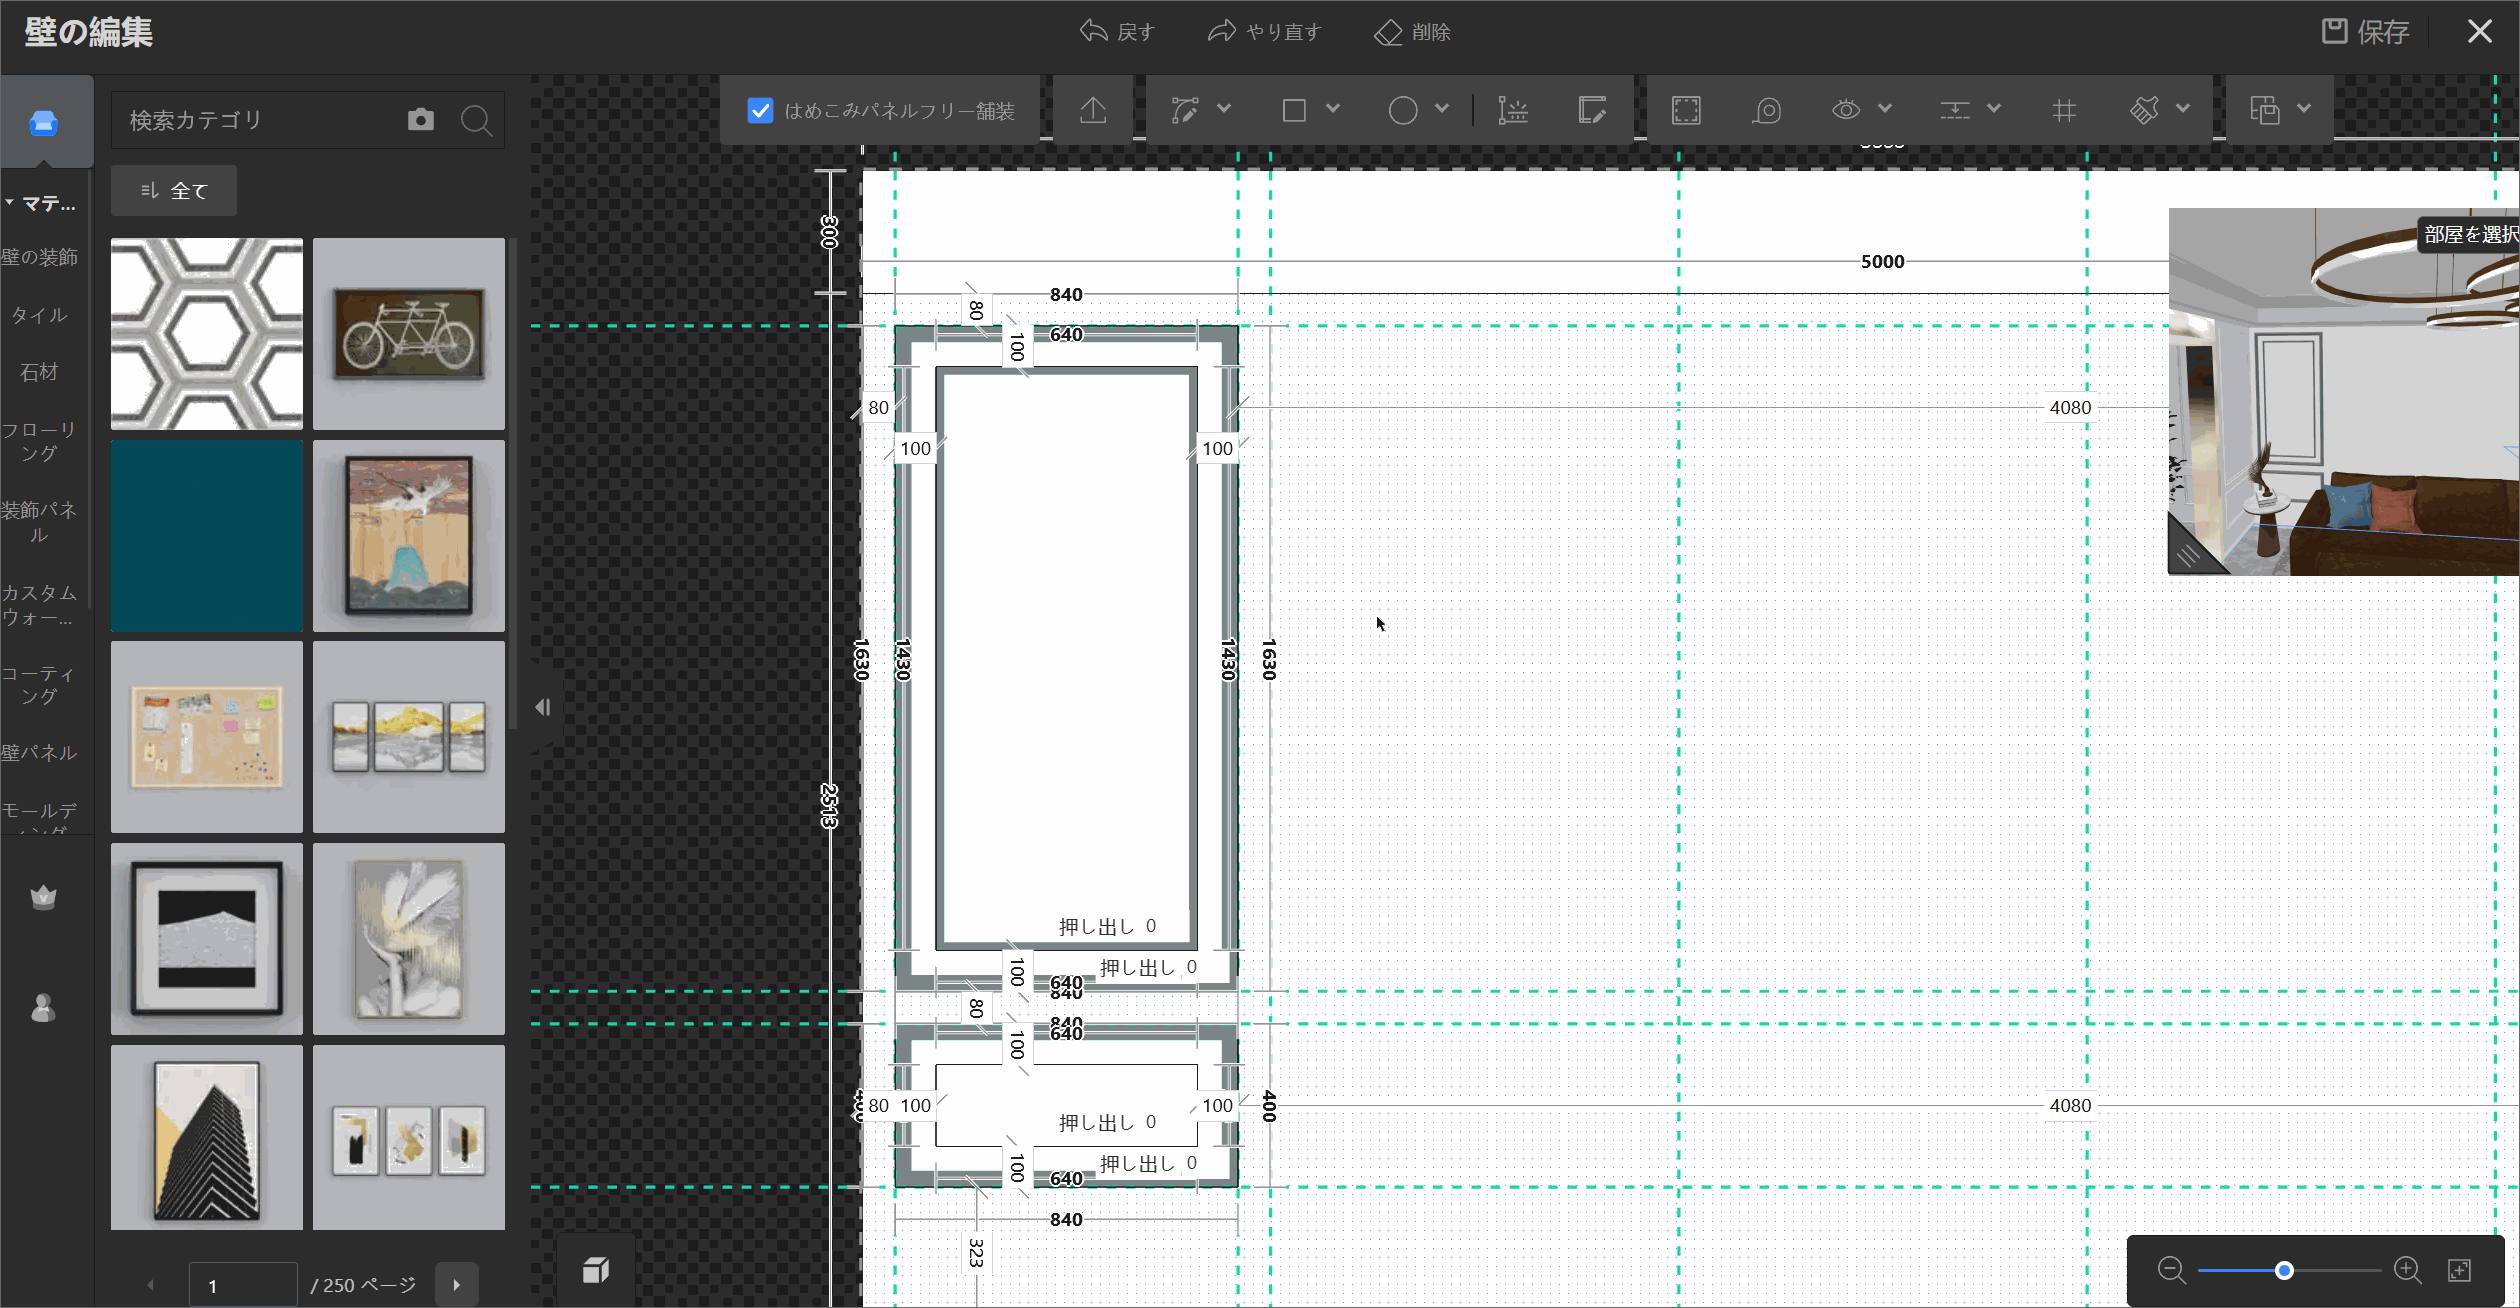
Task: Click 戻す undo button
Action: tap(1117, 32)
